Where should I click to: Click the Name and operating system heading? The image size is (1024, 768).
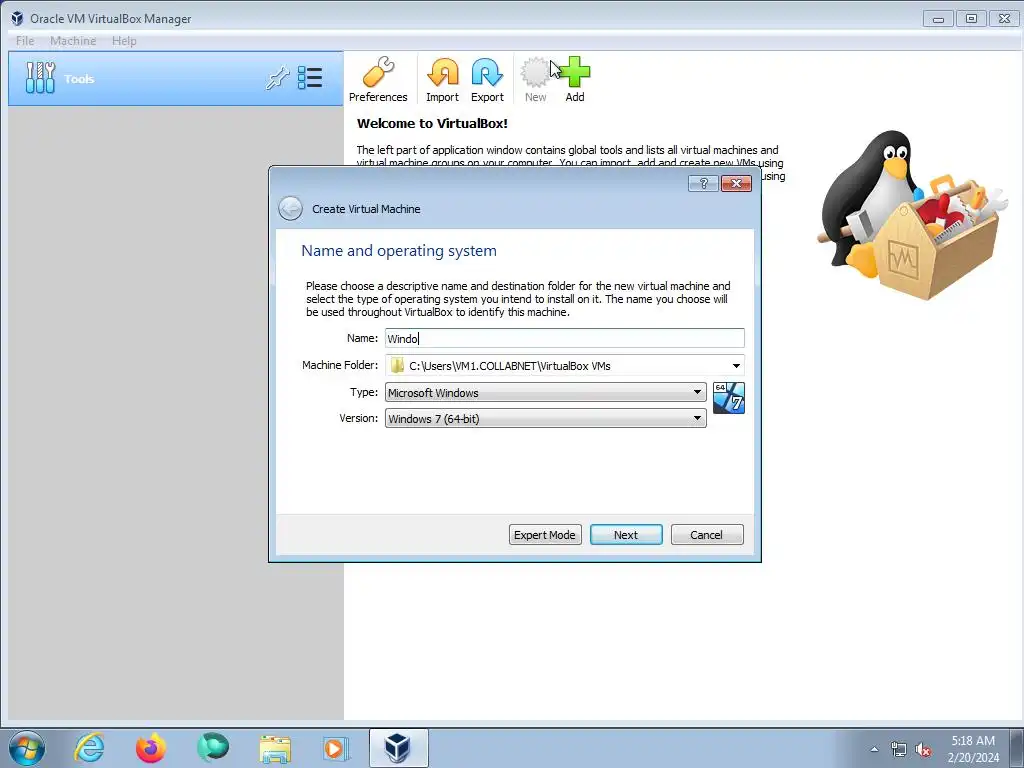tap(399, 251)
